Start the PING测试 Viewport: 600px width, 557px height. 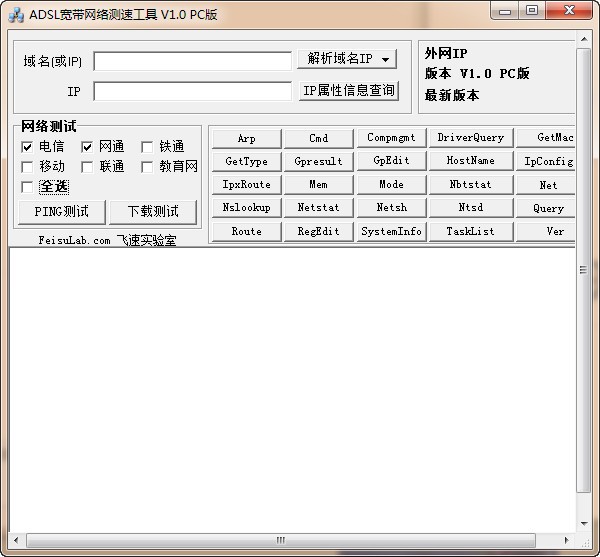tap(61, 212)
